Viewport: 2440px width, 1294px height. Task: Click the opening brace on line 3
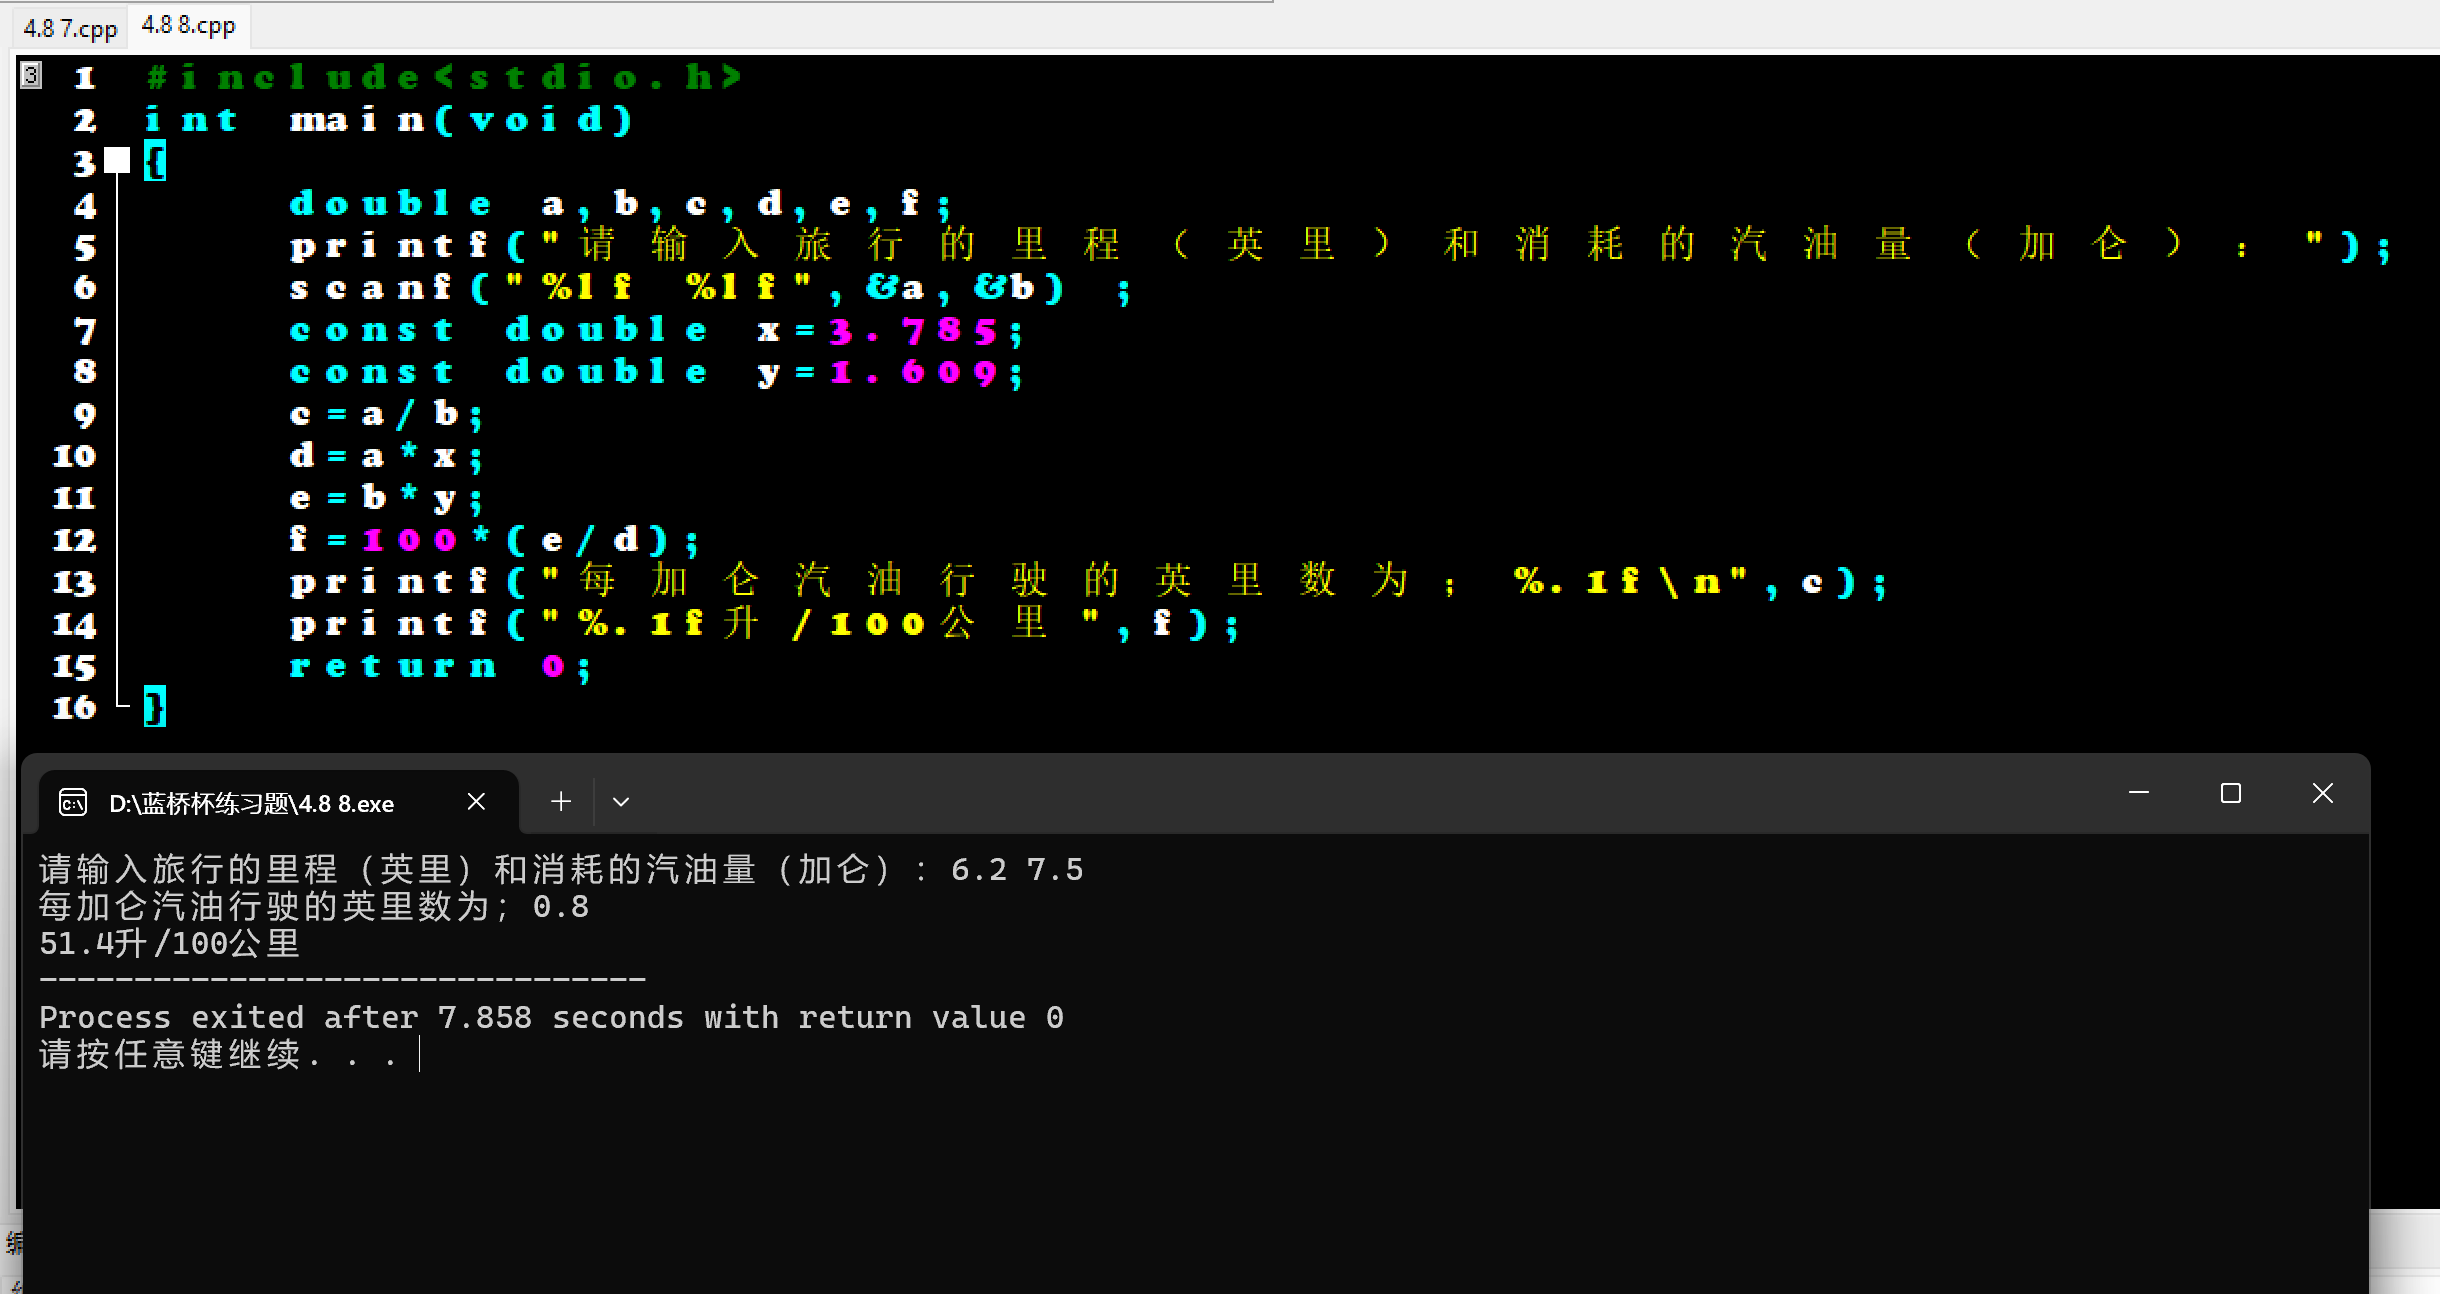click(155, 161)
